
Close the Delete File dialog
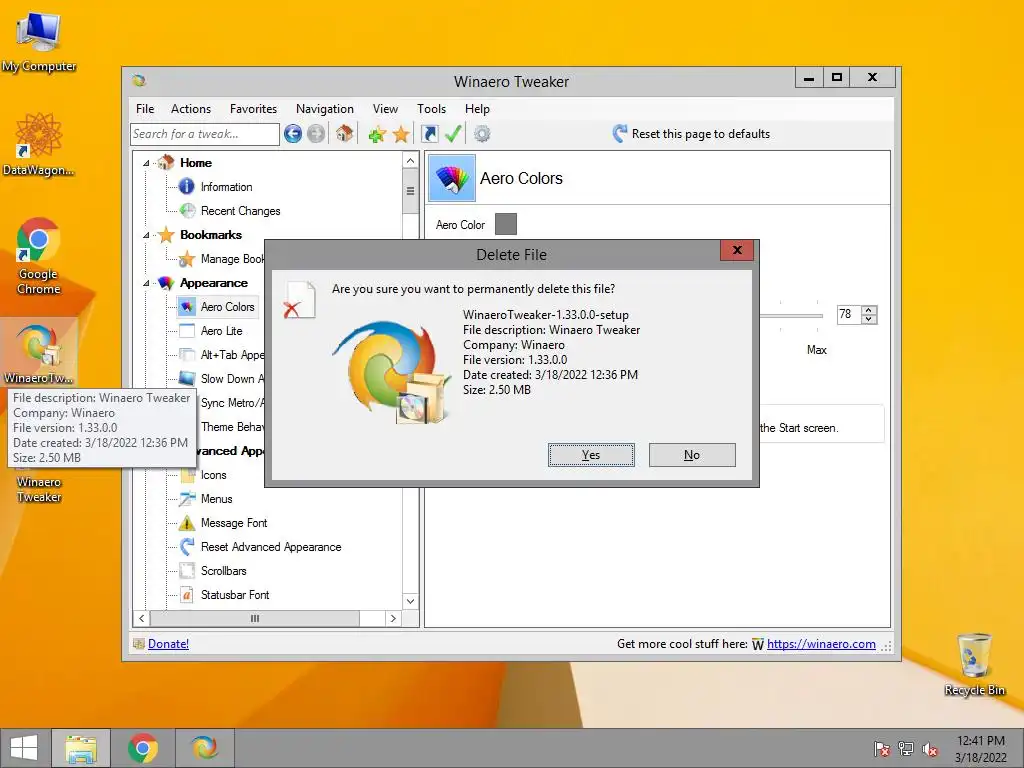(737, 250)
